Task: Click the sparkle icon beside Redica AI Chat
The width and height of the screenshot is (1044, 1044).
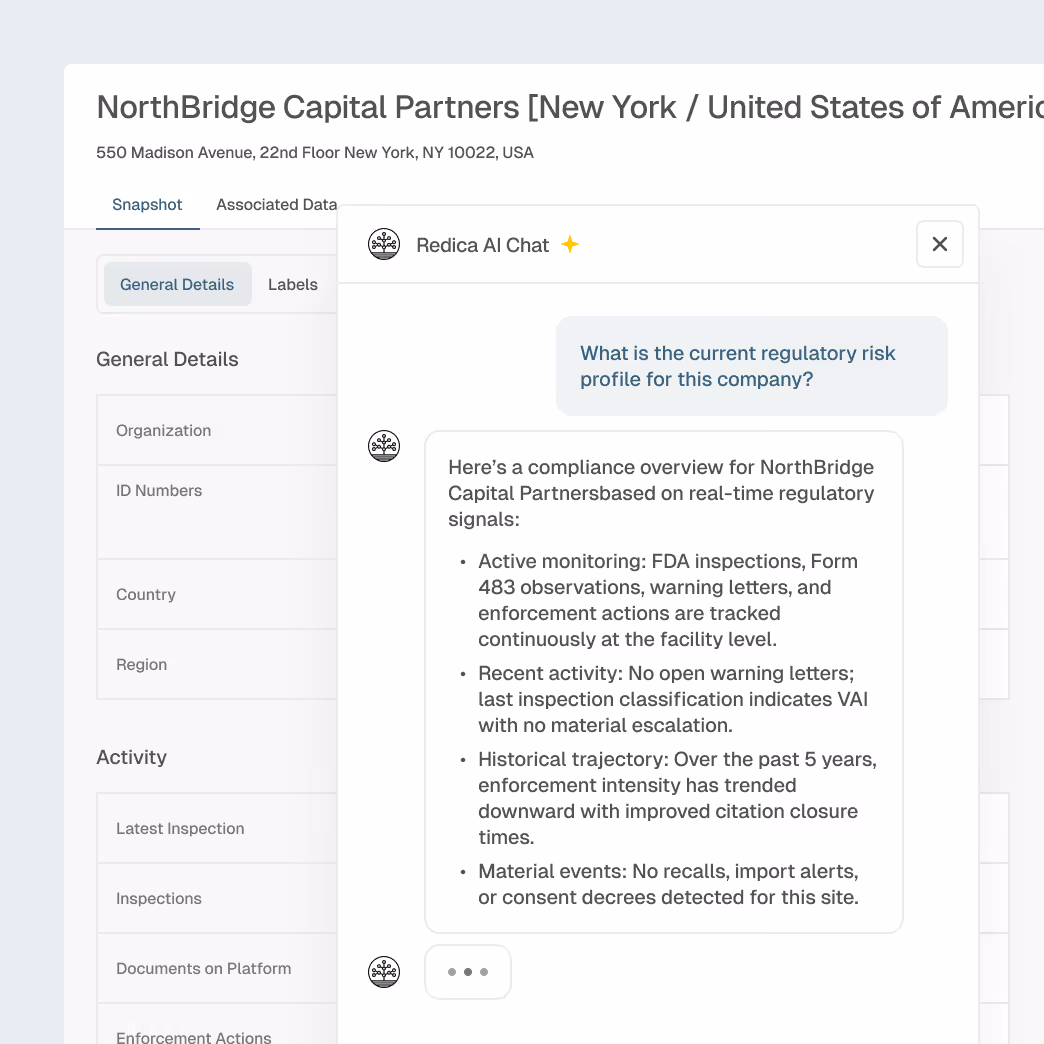Action: coord(569,243)
